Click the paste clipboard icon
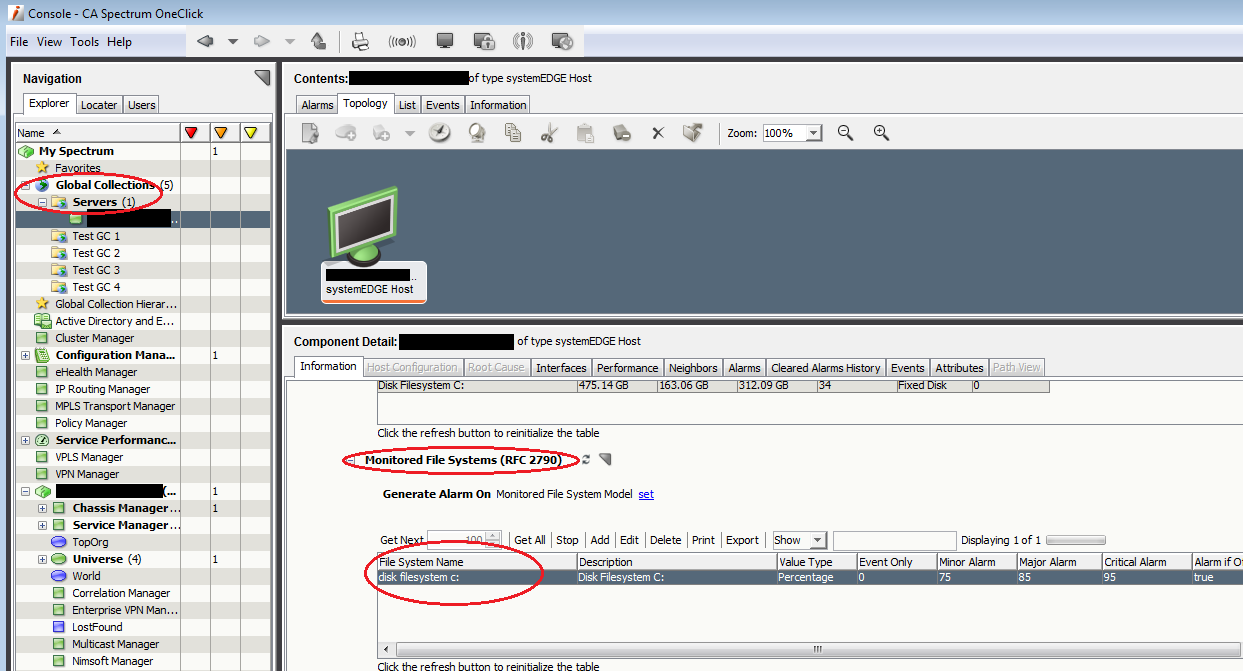Image resolution: width=1243 pixels, height=671 pixels. point(586,132)
